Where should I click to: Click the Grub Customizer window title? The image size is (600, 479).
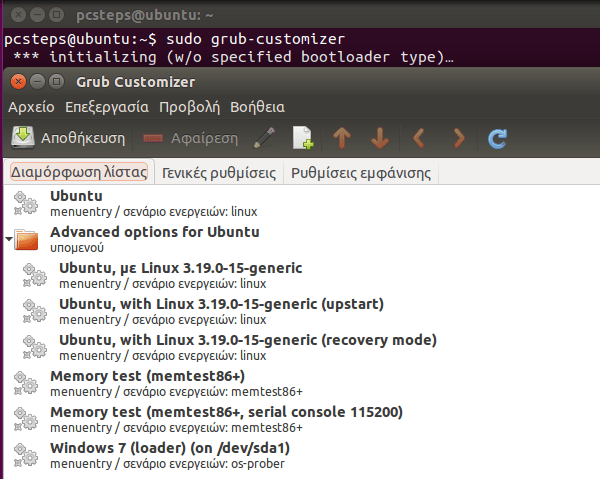(x=135, y=82)
